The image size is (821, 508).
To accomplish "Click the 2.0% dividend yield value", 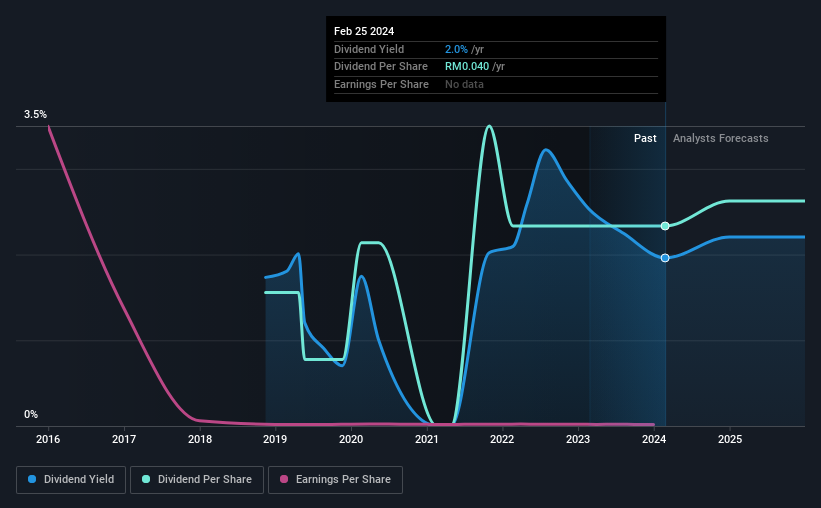I will pyautogui.click(x=456, y=49).
